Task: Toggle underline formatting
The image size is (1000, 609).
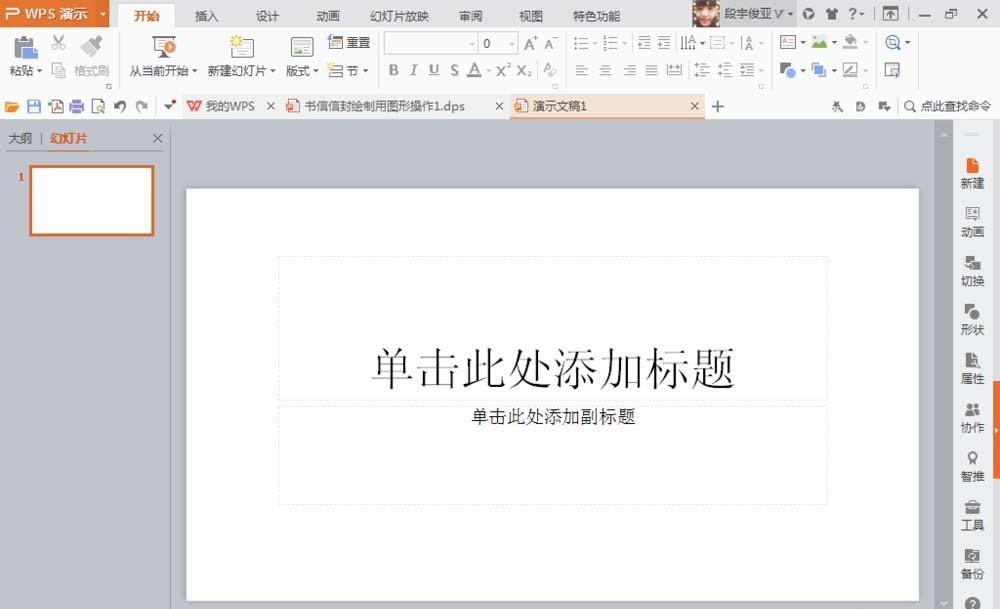Action: pos(433,70)
